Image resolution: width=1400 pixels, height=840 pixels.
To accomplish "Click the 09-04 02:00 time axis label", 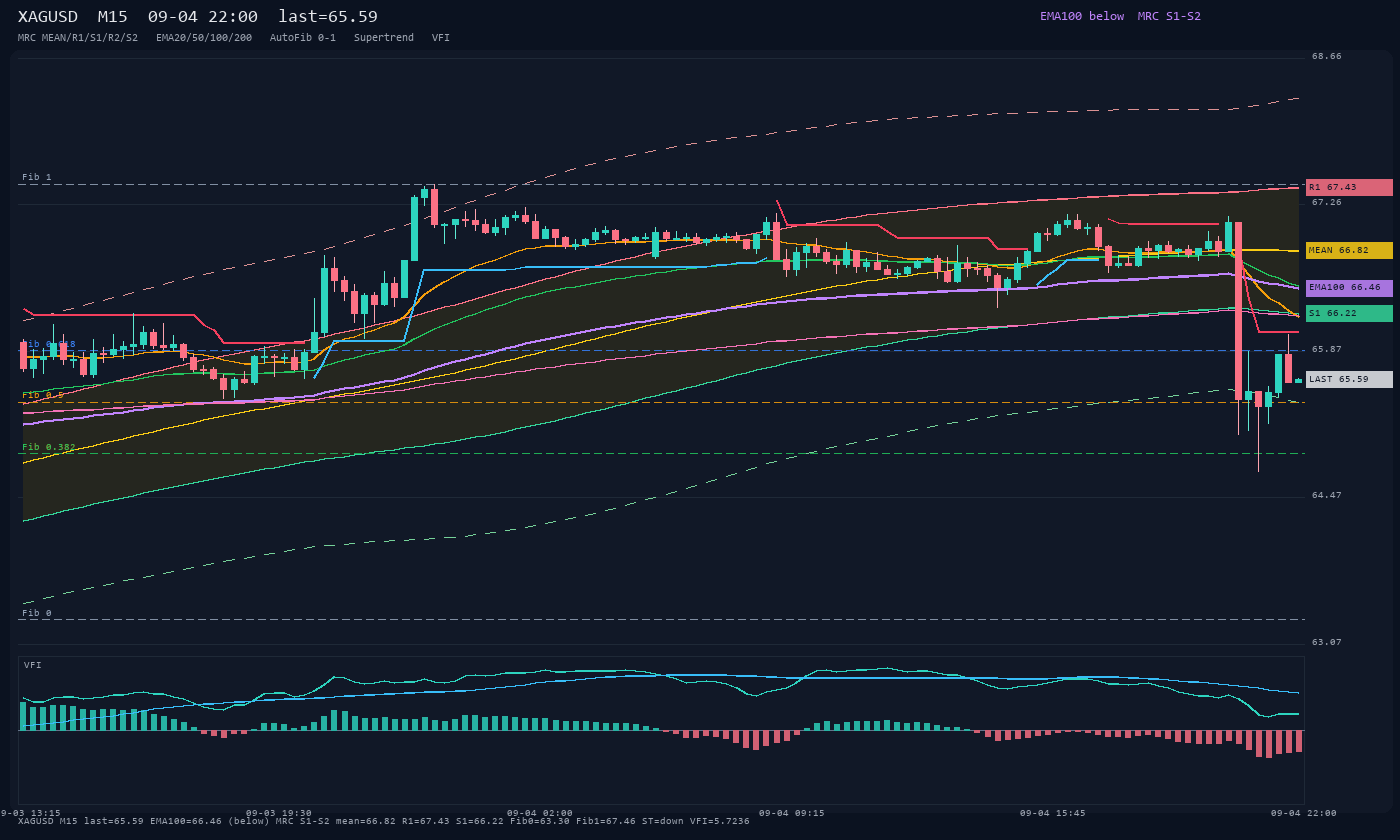I will [540, 813].
